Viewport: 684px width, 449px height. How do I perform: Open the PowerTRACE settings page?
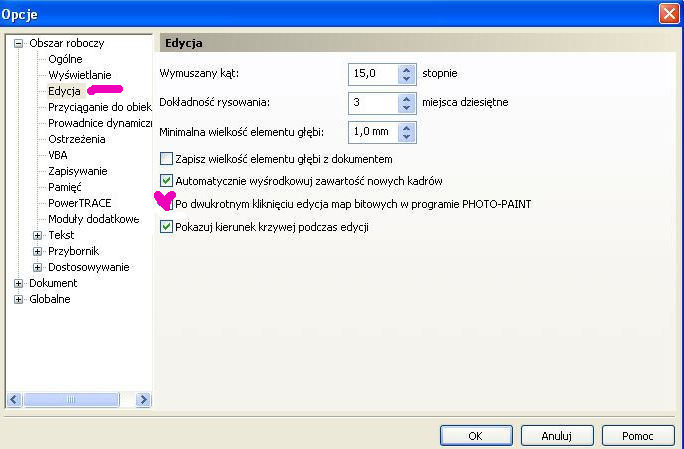[80, 203]
